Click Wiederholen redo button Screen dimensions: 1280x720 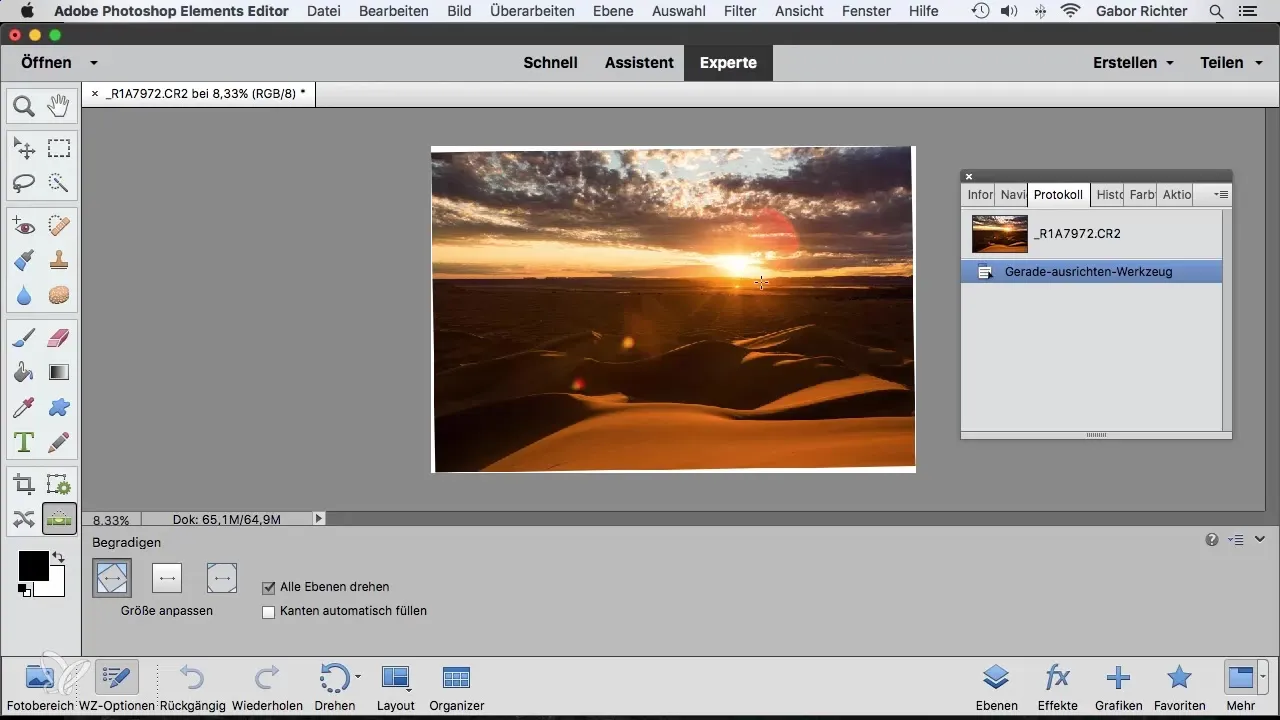267,687
